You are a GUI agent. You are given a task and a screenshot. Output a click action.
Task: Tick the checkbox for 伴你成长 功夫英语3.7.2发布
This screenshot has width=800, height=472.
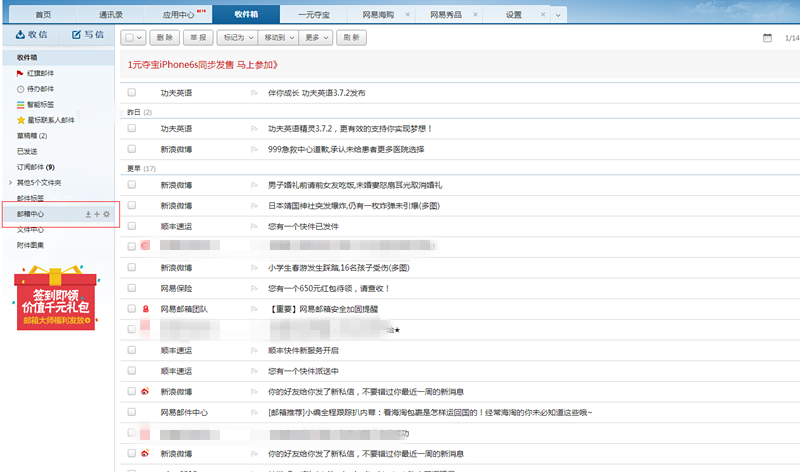click(132, 92)
